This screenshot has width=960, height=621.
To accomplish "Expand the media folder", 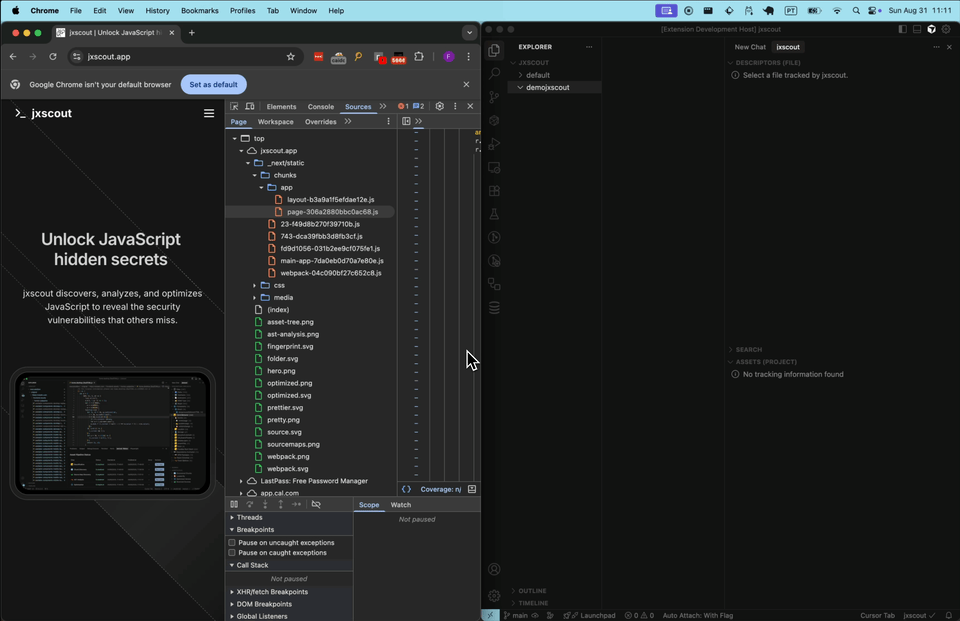I will click(x=255, y=298).
